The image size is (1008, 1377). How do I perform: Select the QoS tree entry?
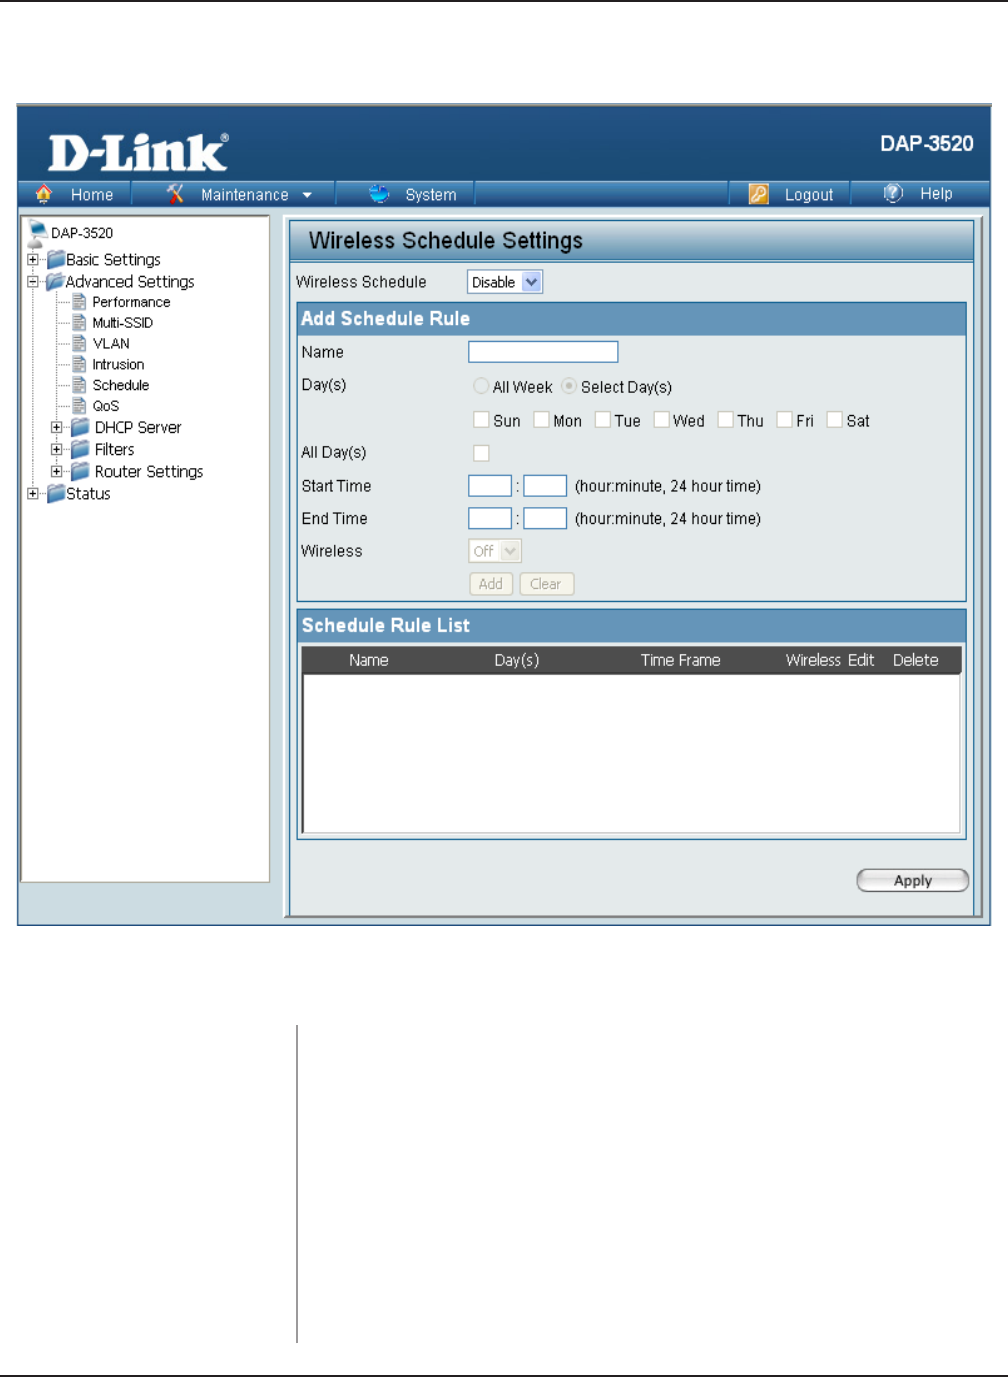[105, 406]
